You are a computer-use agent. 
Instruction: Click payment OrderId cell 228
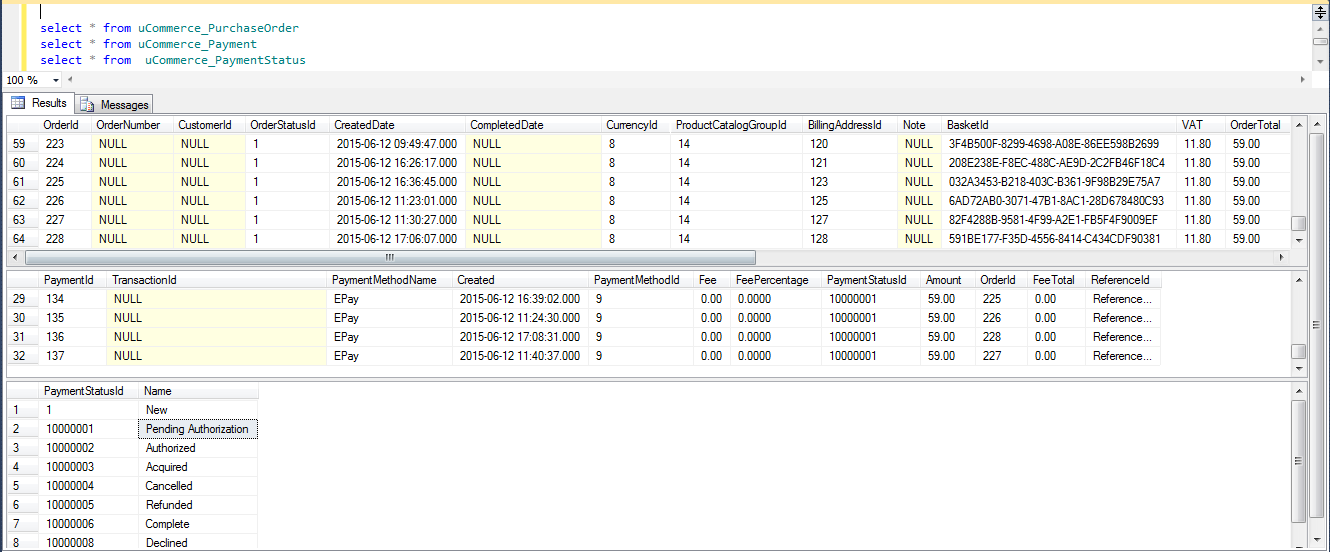point(1001,337)
